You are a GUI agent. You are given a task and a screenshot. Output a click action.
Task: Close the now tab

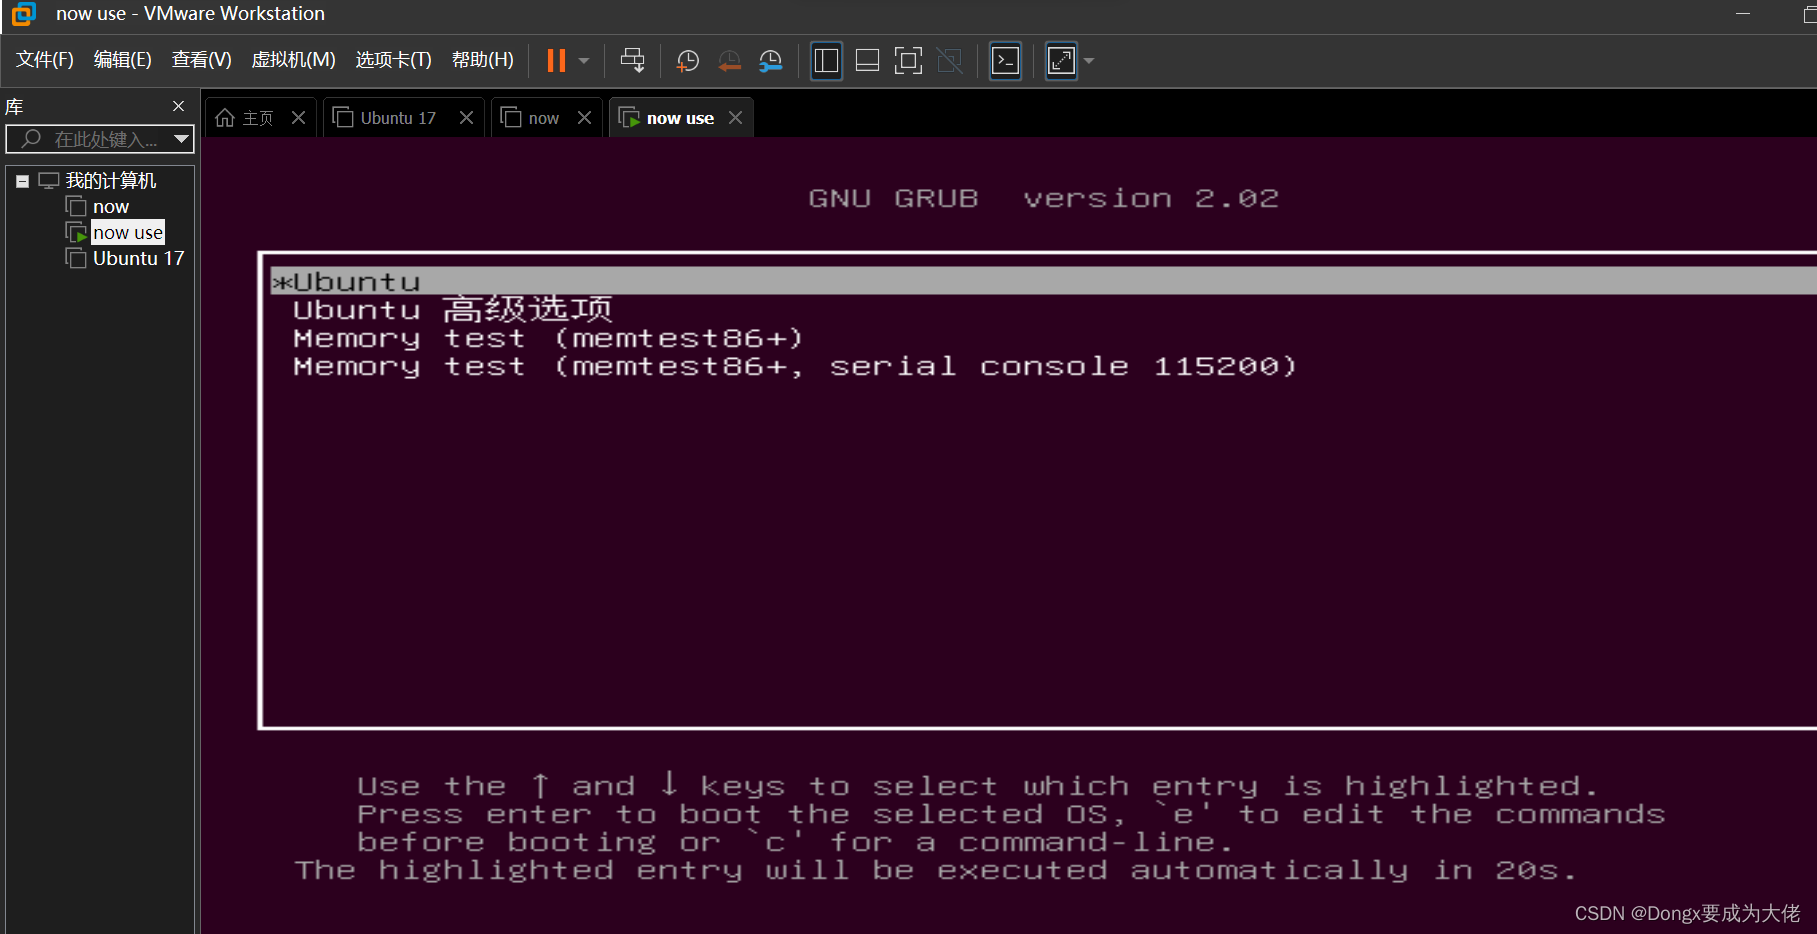point(584,117)
